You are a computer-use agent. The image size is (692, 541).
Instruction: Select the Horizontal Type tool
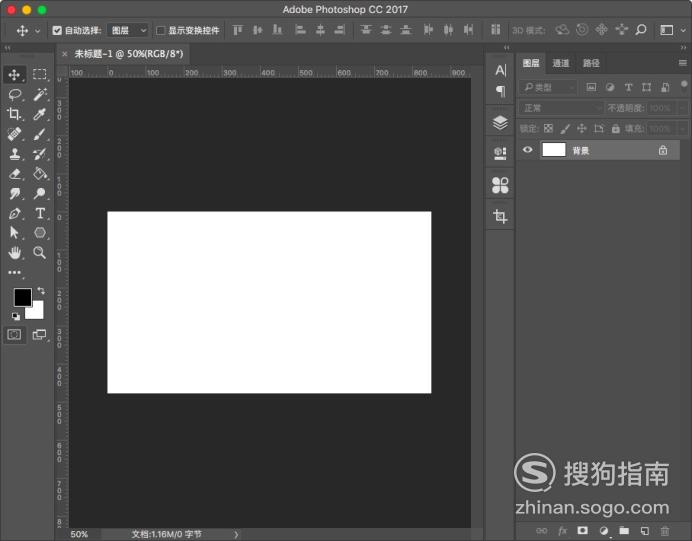click(40, 213)
